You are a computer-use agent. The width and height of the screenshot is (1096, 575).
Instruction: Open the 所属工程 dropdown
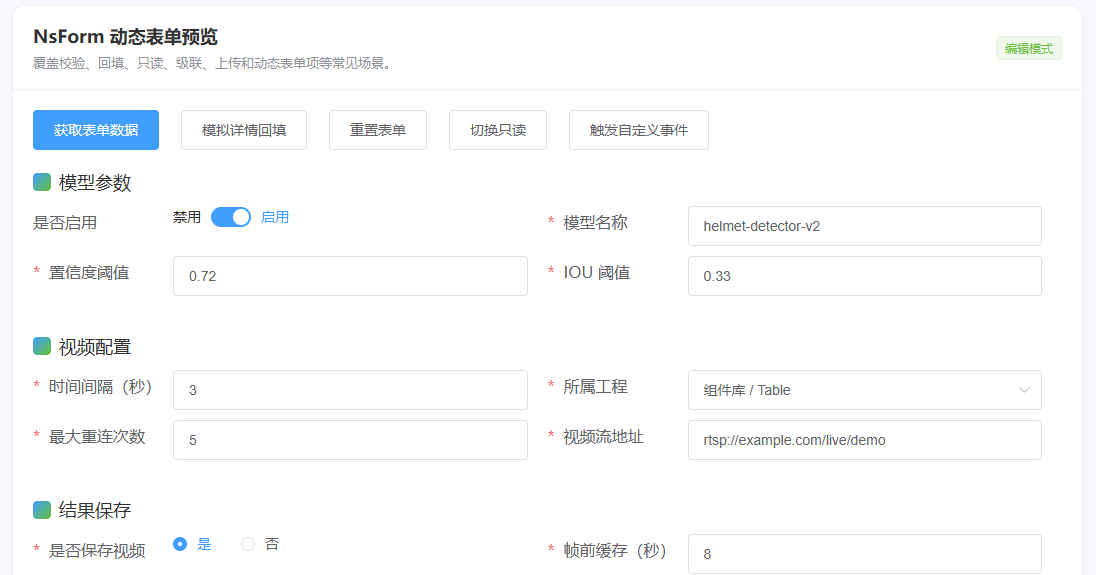[x=850, y=390]
